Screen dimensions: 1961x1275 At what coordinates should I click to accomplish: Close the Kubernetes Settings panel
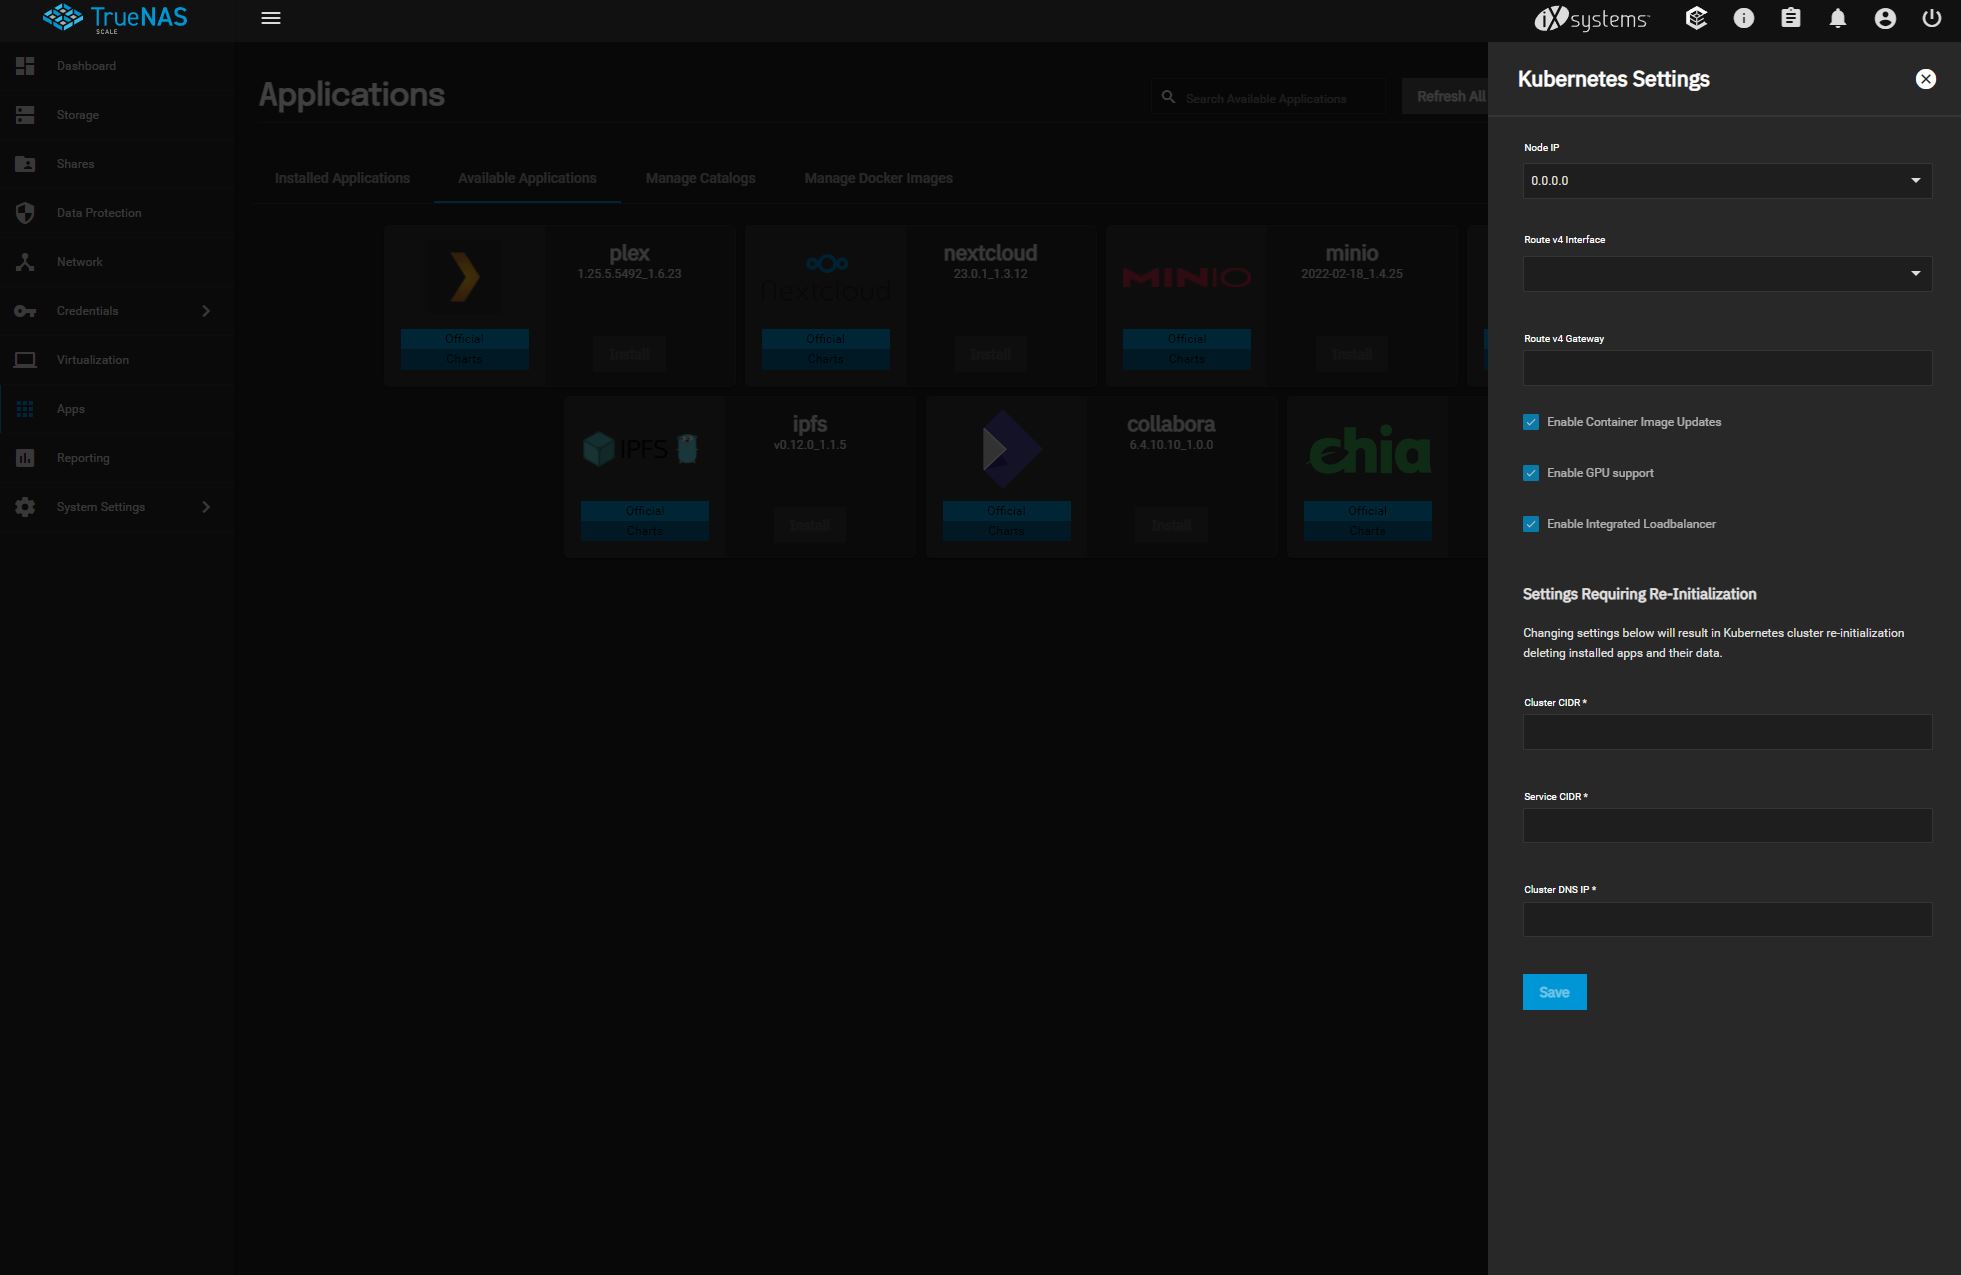1925,79
